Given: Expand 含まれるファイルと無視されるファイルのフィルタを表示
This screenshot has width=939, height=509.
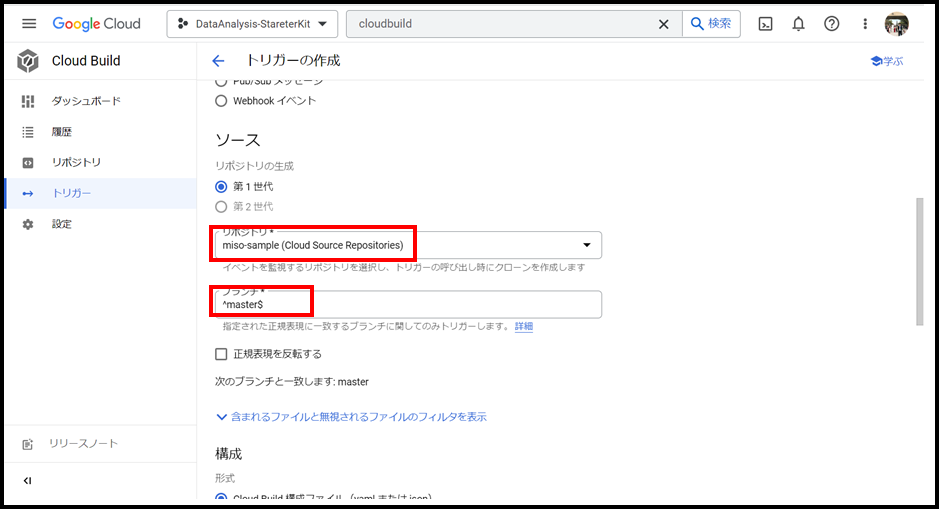Looking at the screenshot, I should pos(351,417).
